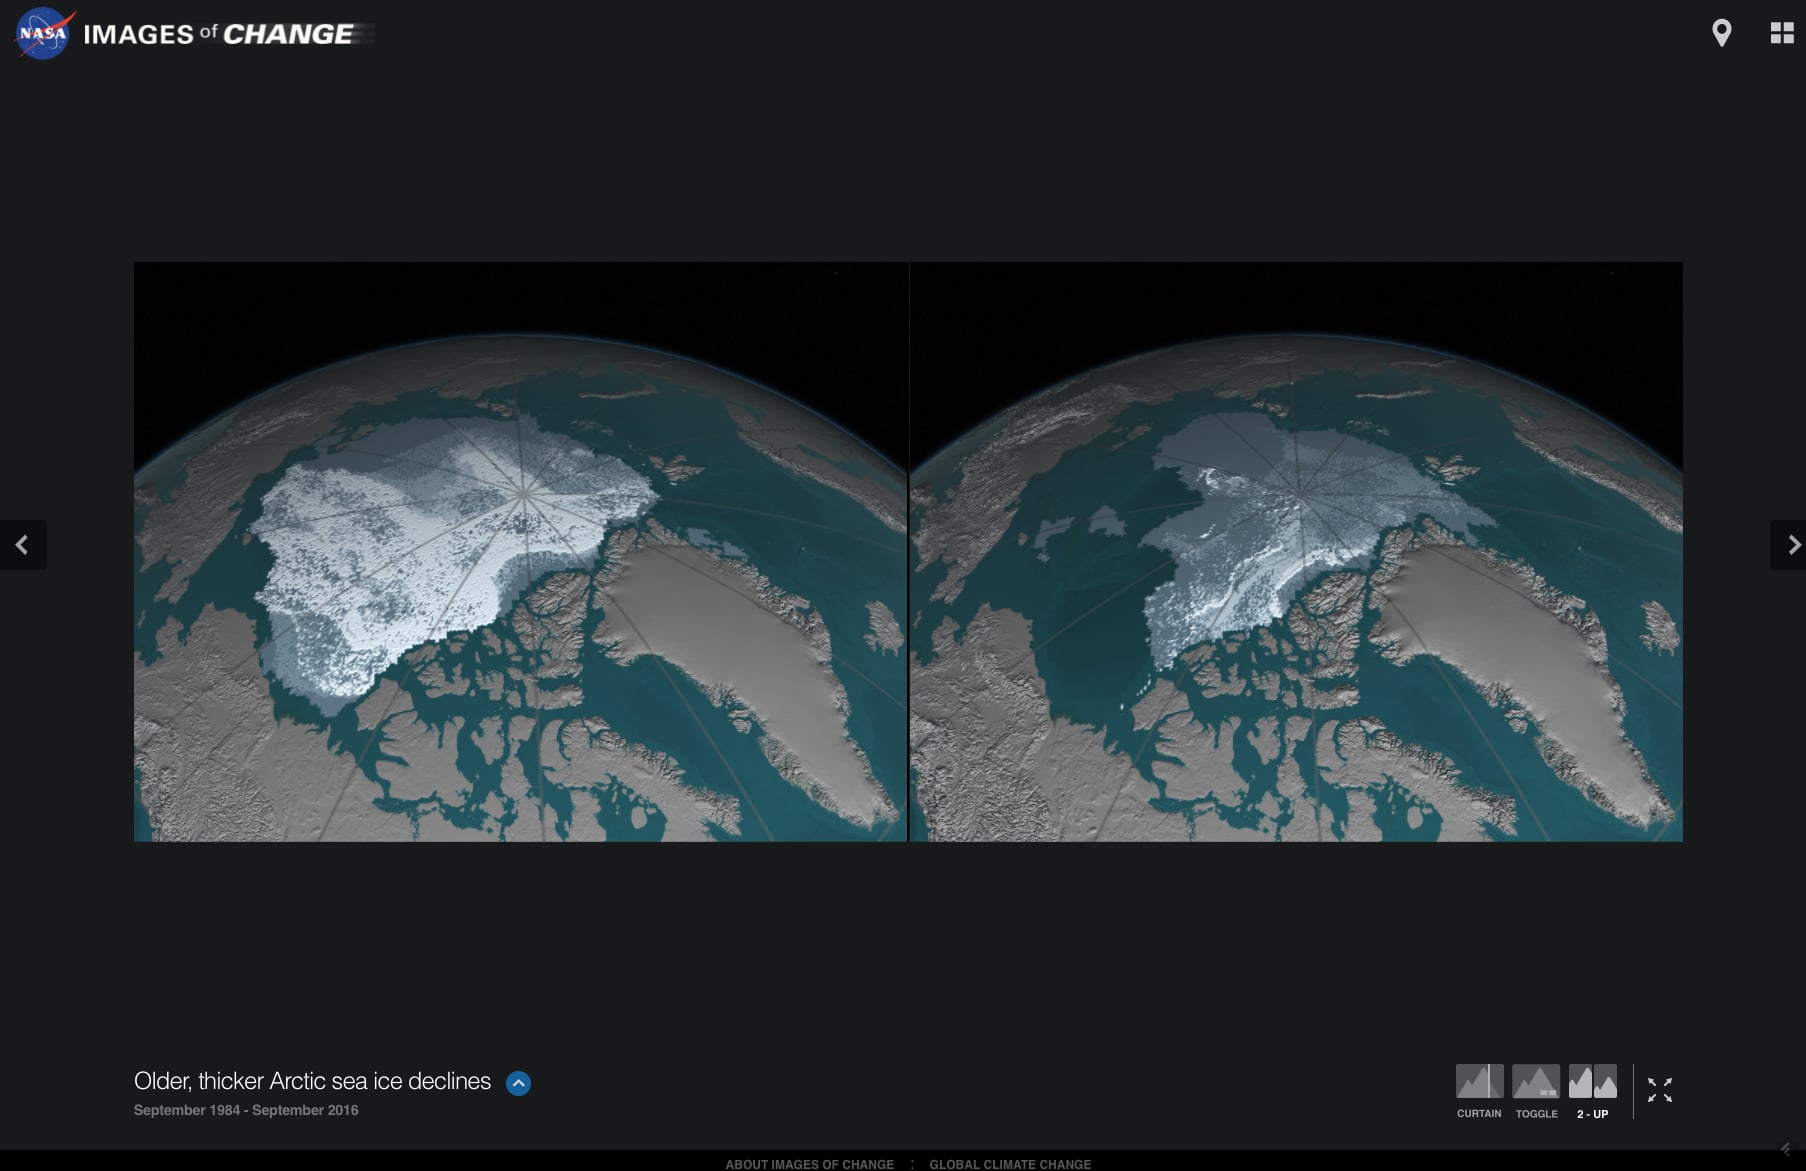Switch to Toggle comparison mode icon
Viewport: 1806px width, 1171px height.
point(1536,1081)
